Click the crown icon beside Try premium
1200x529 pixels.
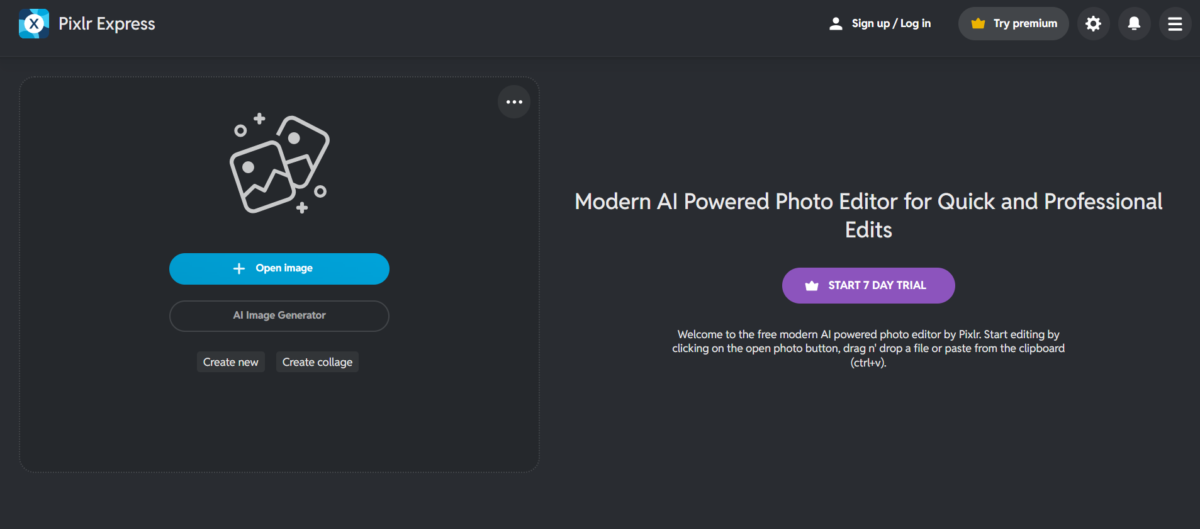pyautogui.click(x=978, y=24)
